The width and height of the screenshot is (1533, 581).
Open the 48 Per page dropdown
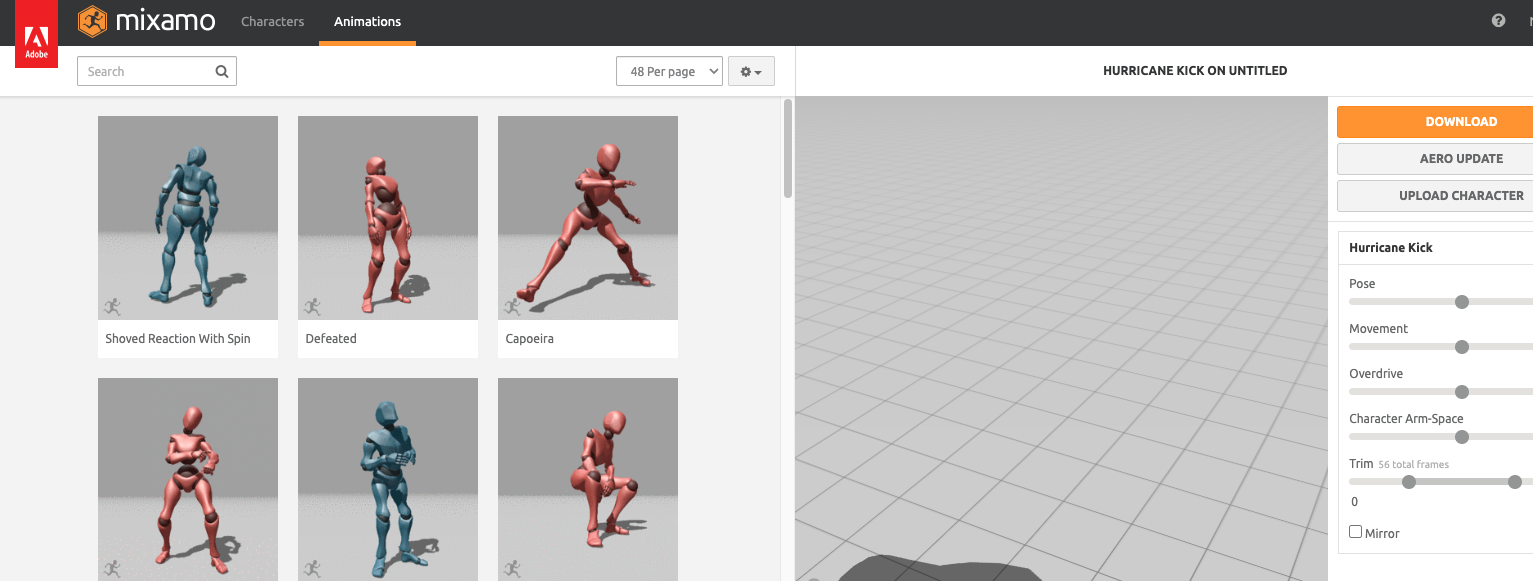(670, 71)
